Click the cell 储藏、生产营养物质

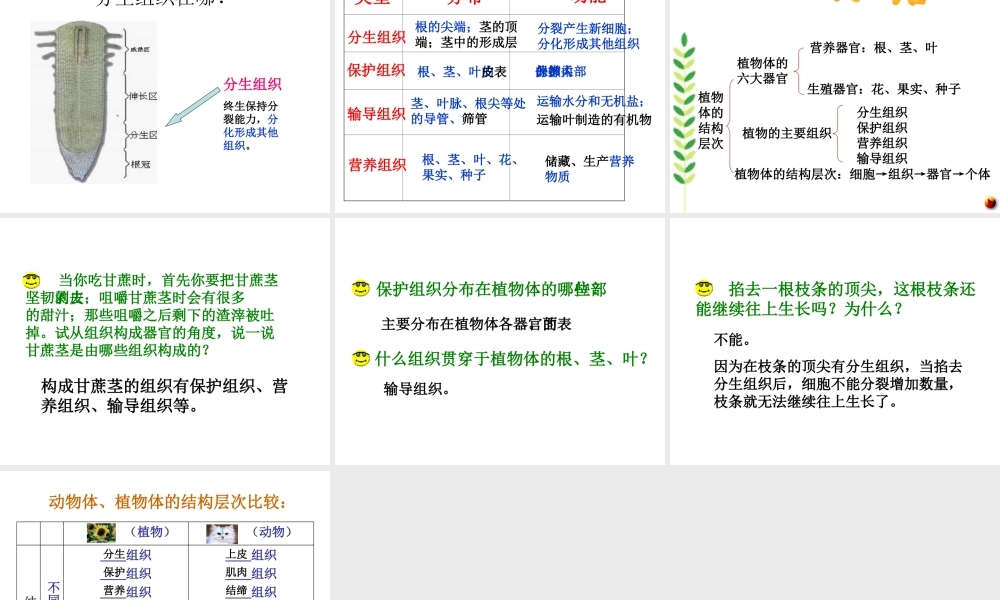point(589,169)
